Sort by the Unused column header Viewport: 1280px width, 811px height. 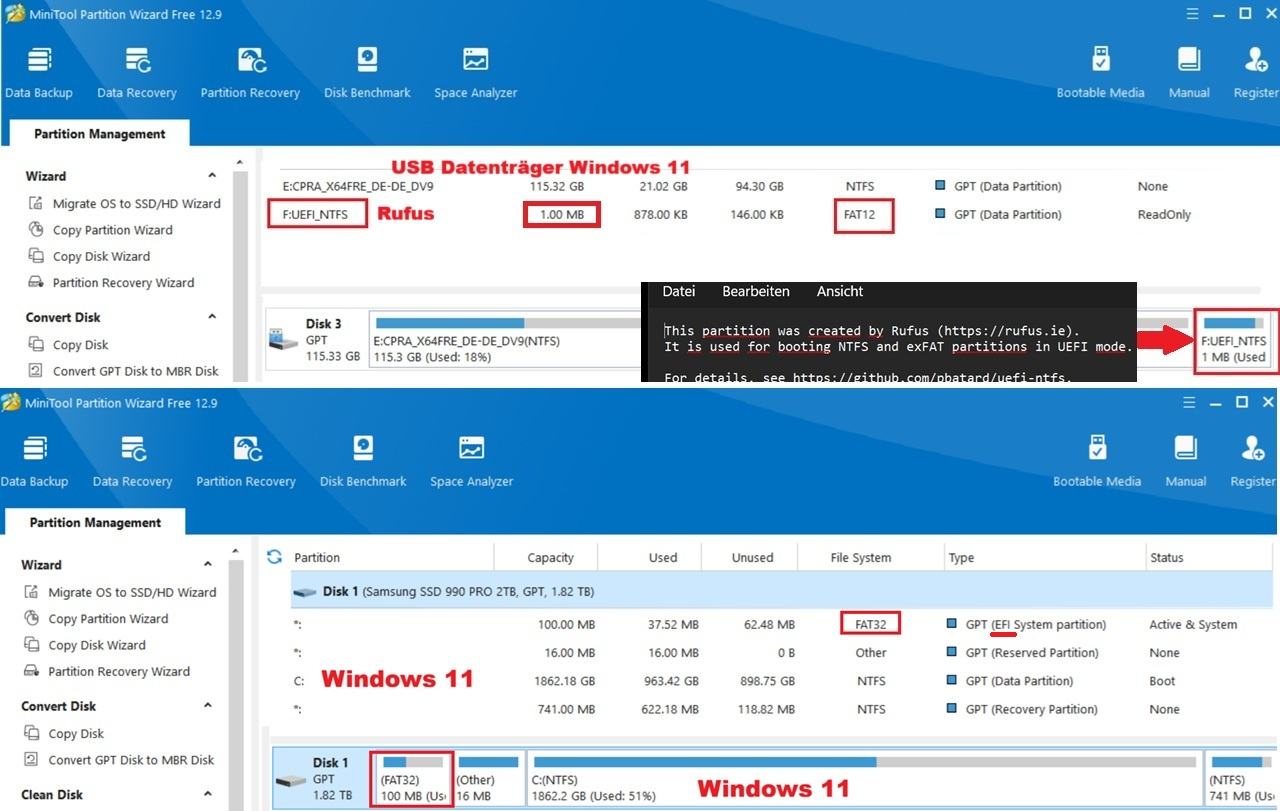753,557
